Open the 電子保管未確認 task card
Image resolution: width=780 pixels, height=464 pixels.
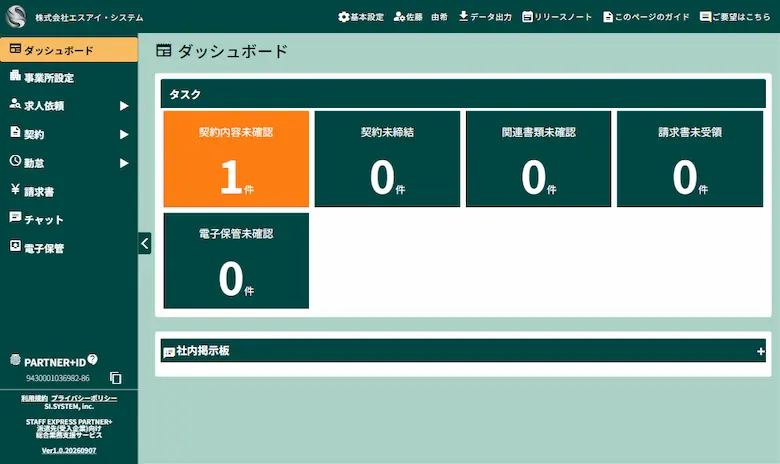236,261
